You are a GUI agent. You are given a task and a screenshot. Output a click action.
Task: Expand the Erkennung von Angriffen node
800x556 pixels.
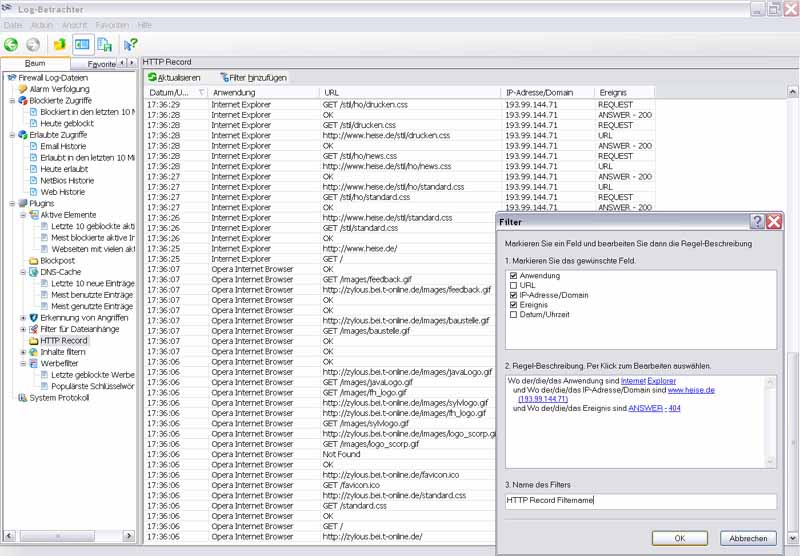click(24, 317)
